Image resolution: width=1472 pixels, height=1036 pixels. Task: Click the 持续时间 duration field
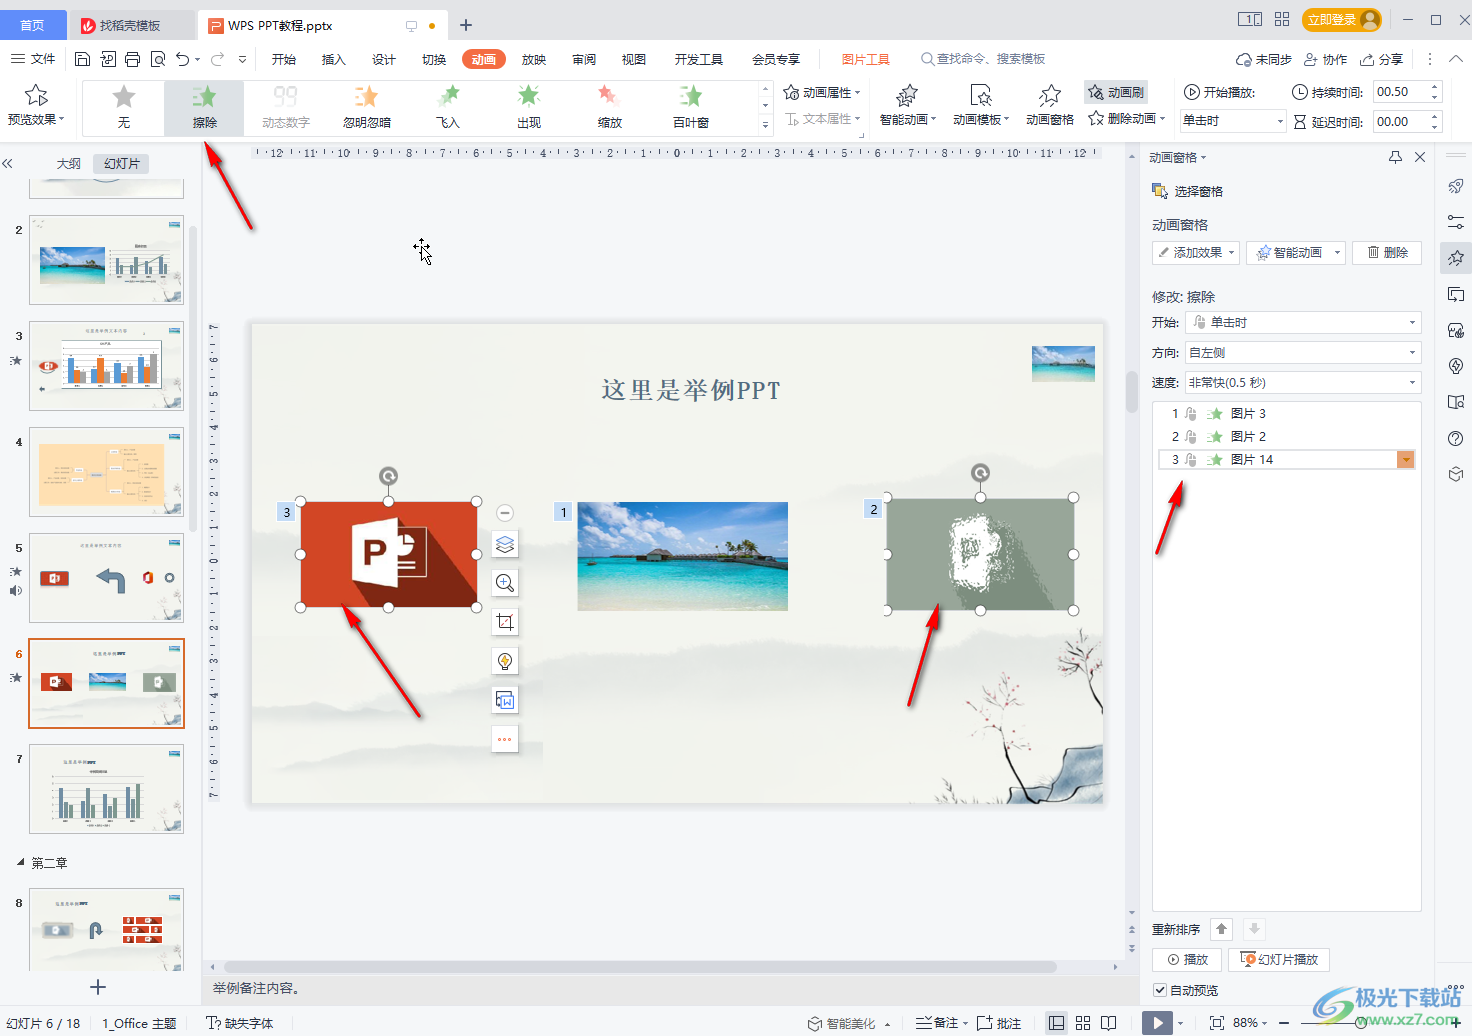tap(1401, 92)
